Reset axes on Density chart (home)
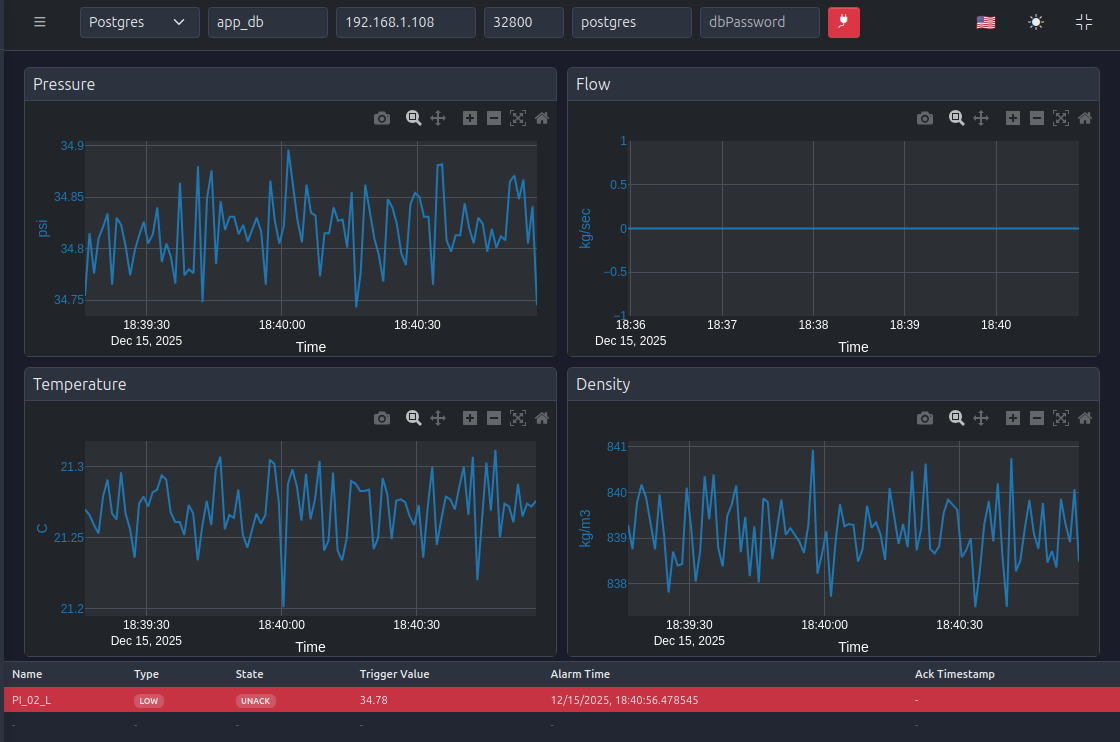Screen dimensions: 1120x742 point(1085,418)
